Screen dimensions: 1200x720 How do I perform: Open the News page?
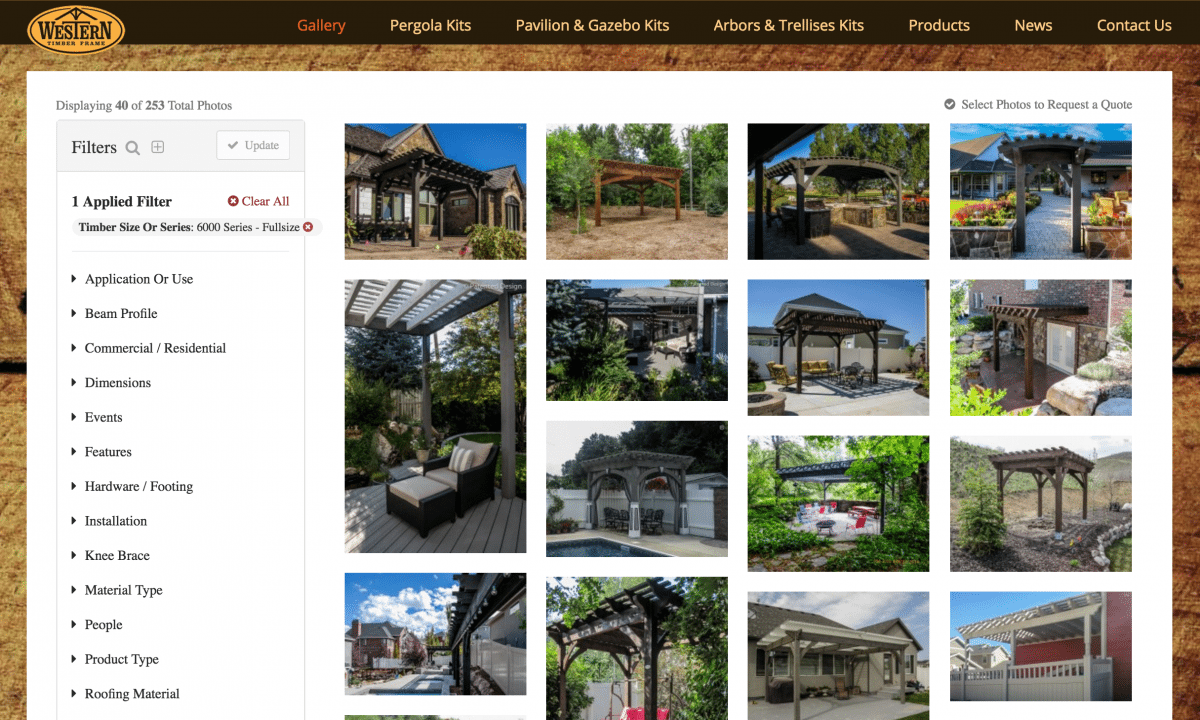click(1033, 25)
